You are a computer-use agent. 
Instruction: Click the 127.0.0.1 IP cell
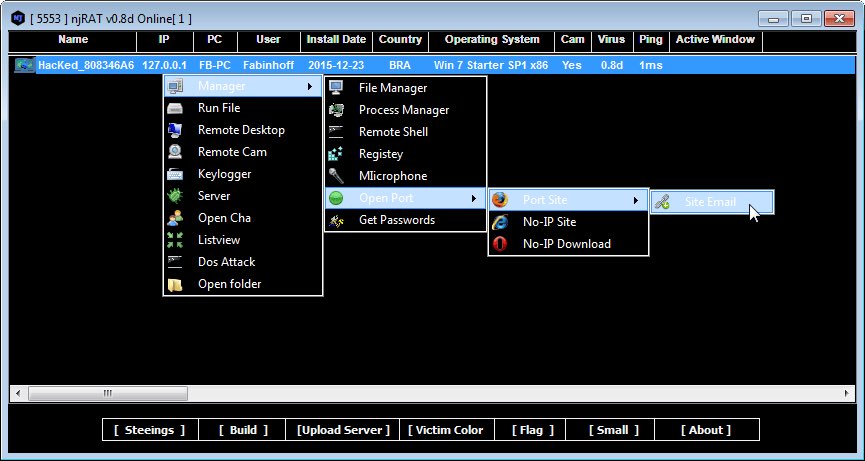pos(164,66)
